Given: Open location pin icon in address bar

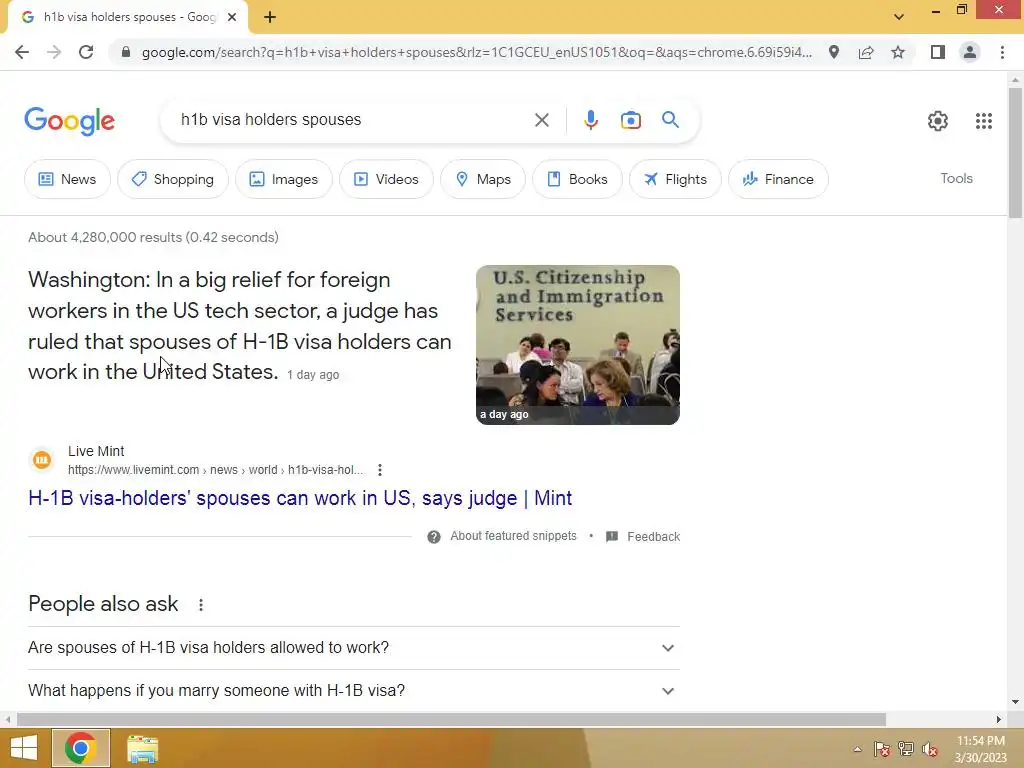Looking at the screenshot, I should 834,52.
